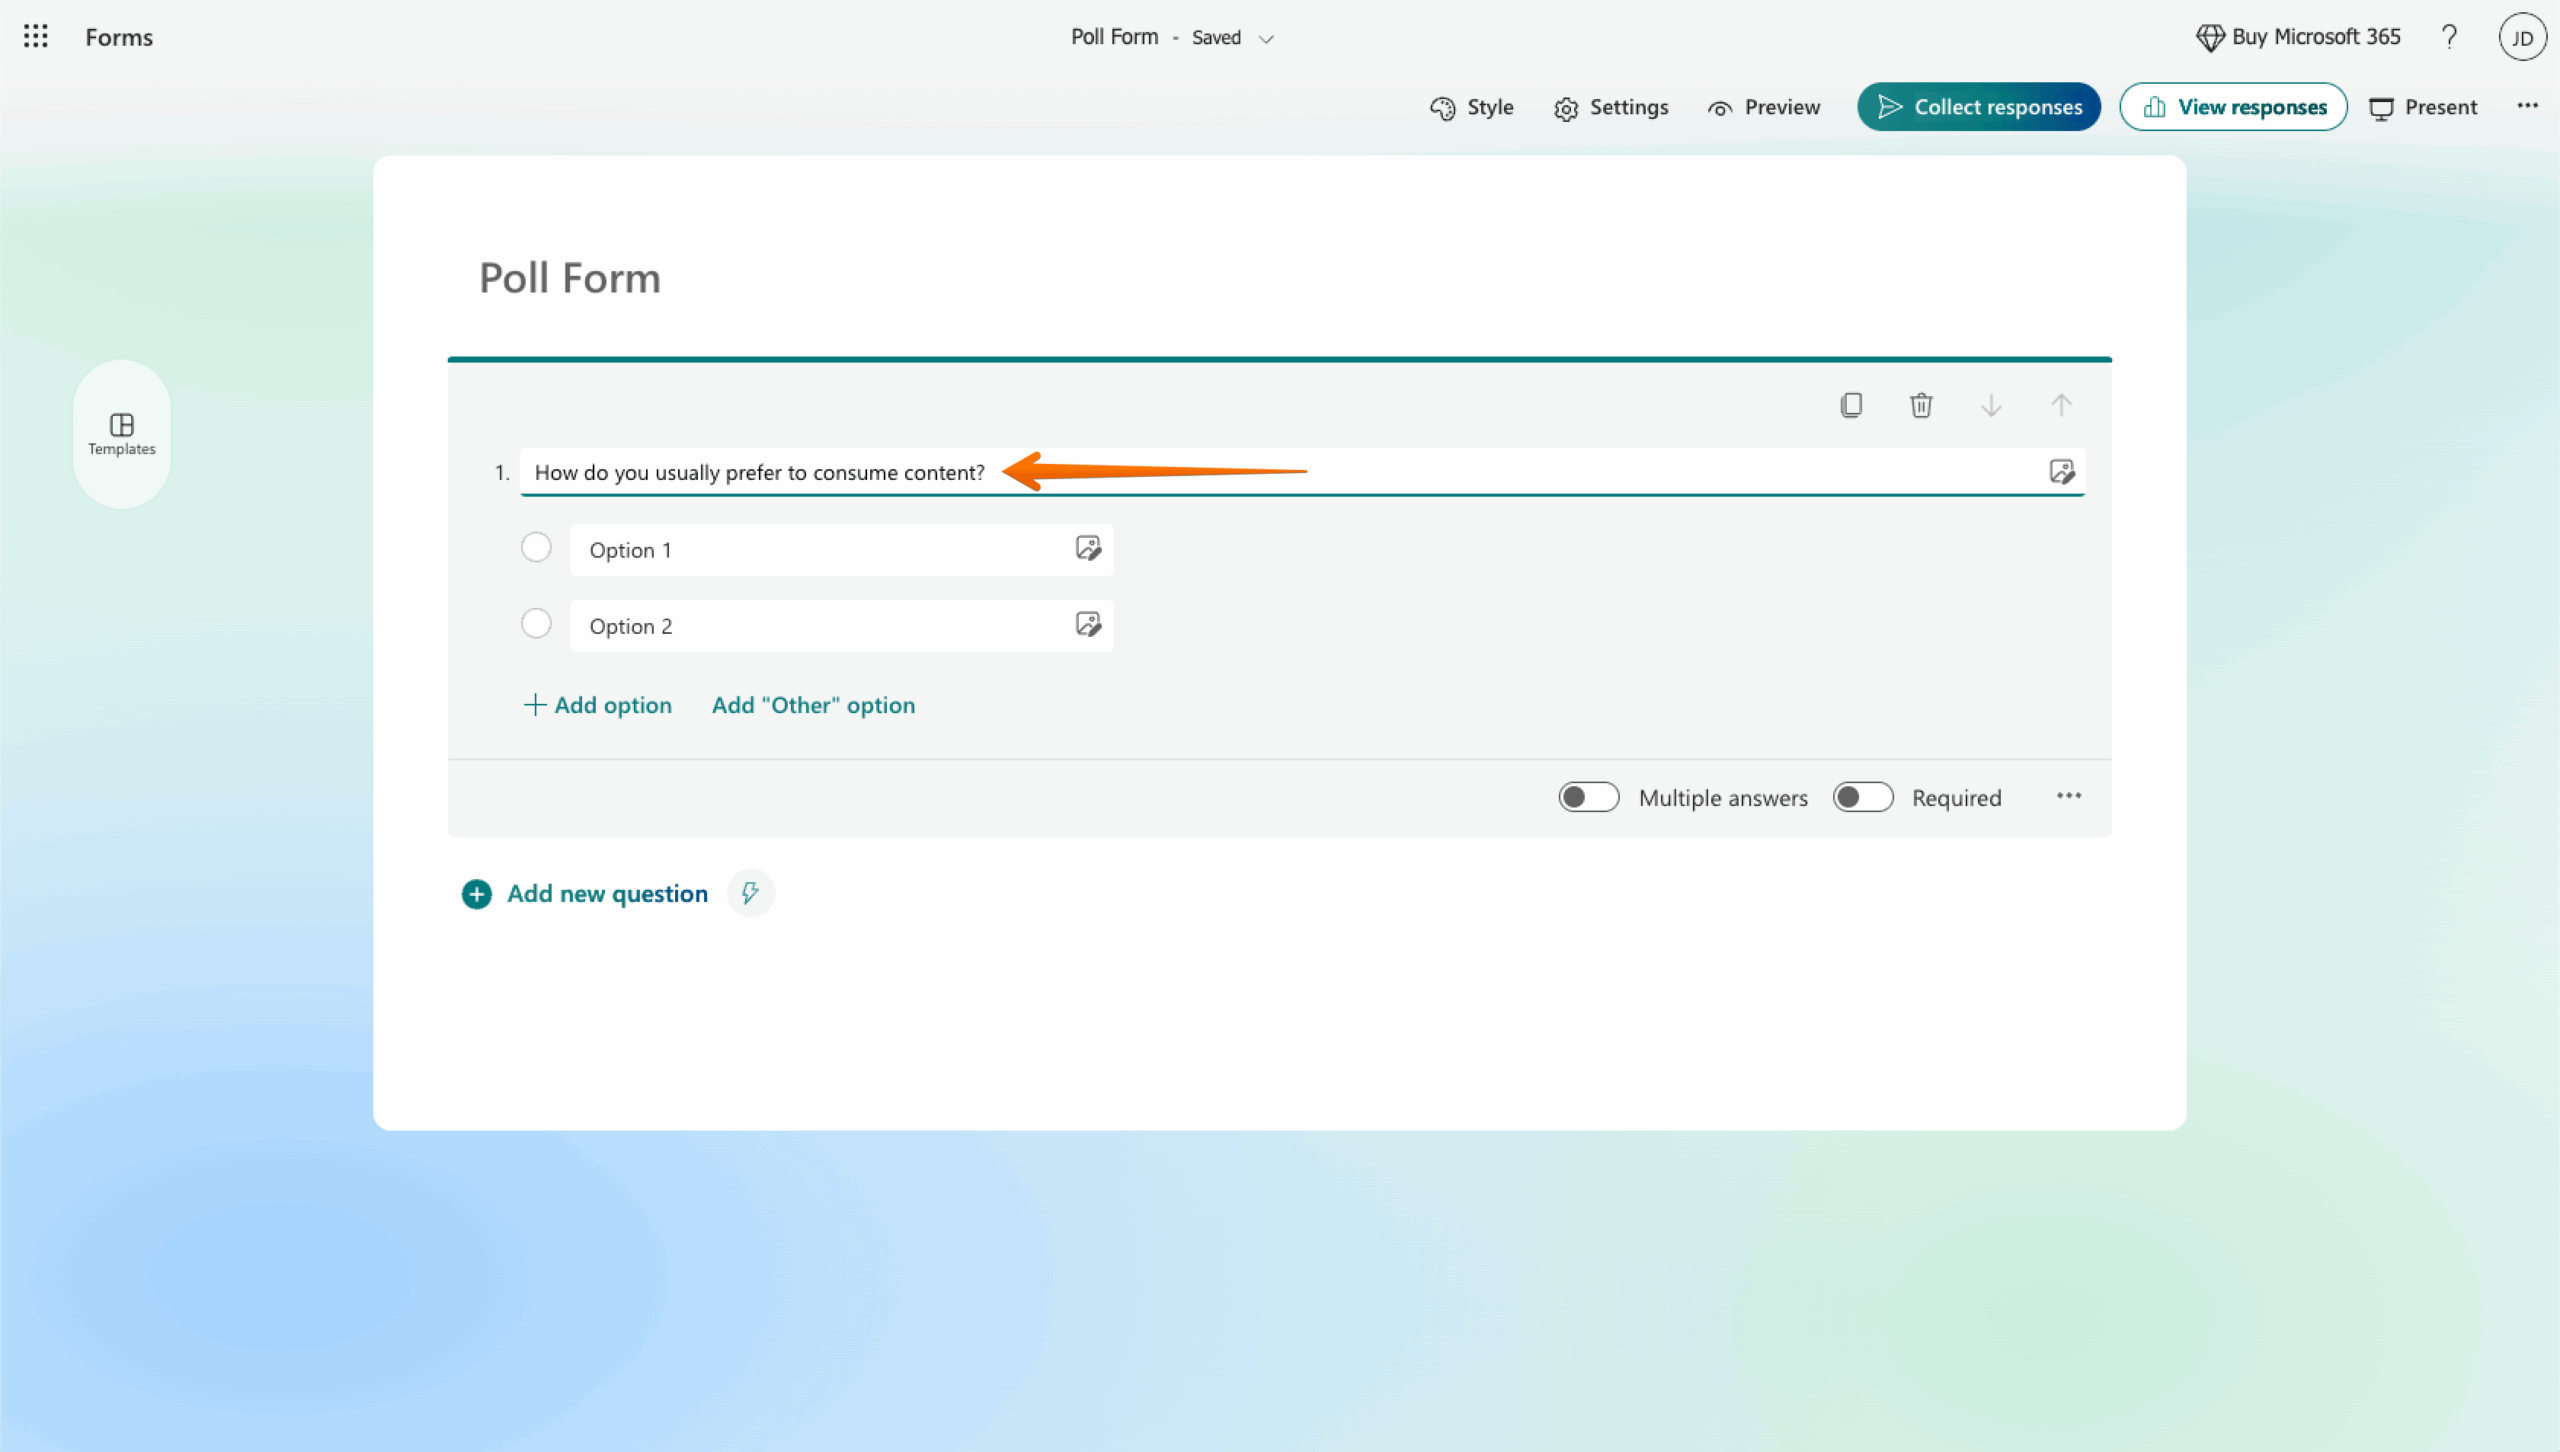This screenshot has height=1452, width=2560.
Task: Open the Templates panel
Action: click(x=121, y=433)
